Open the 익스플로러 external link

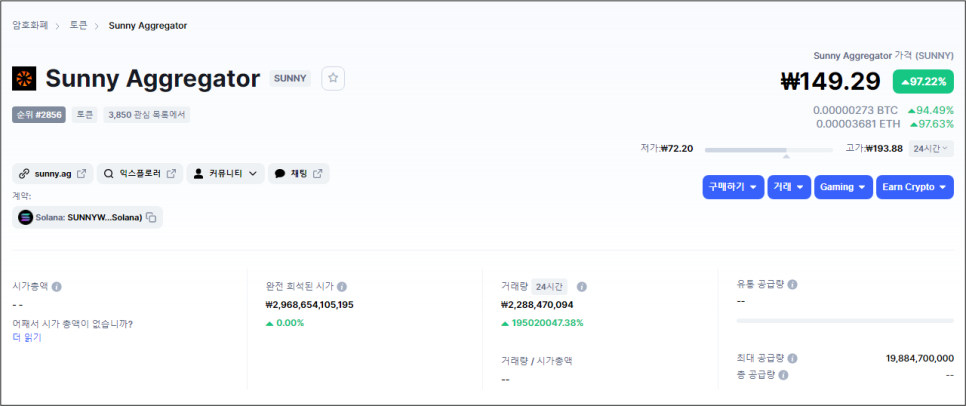point(140,174)
